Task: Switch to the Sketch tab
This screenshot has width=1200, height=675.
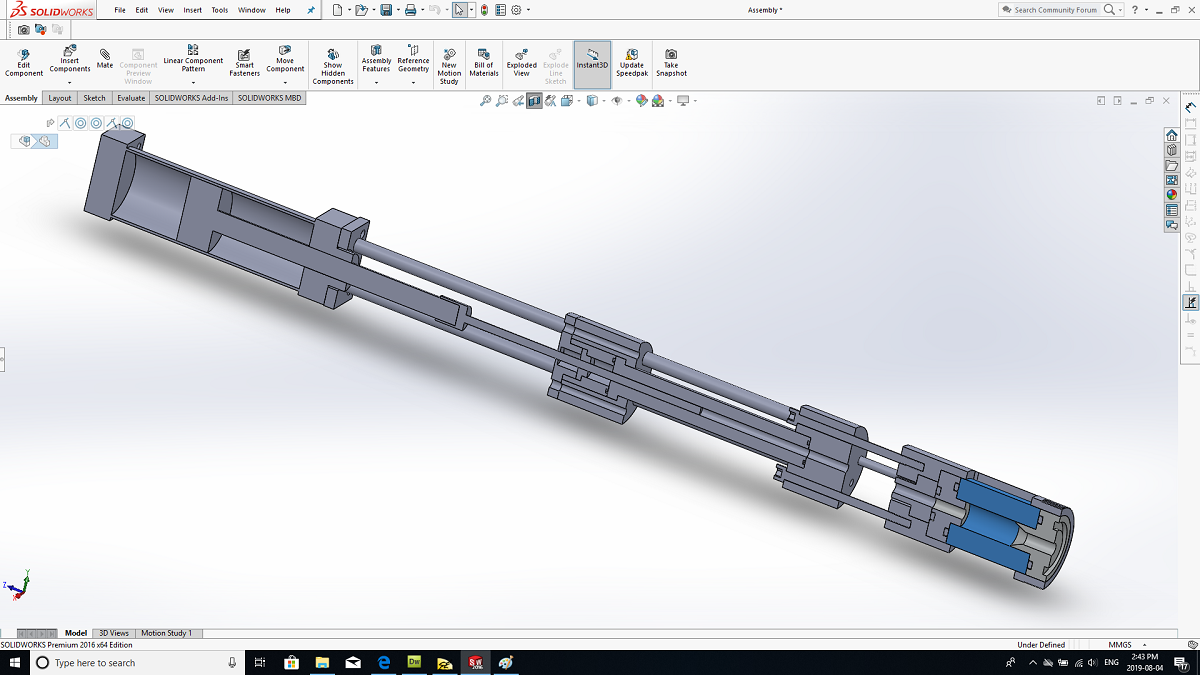Action: (x=94, y=98)
